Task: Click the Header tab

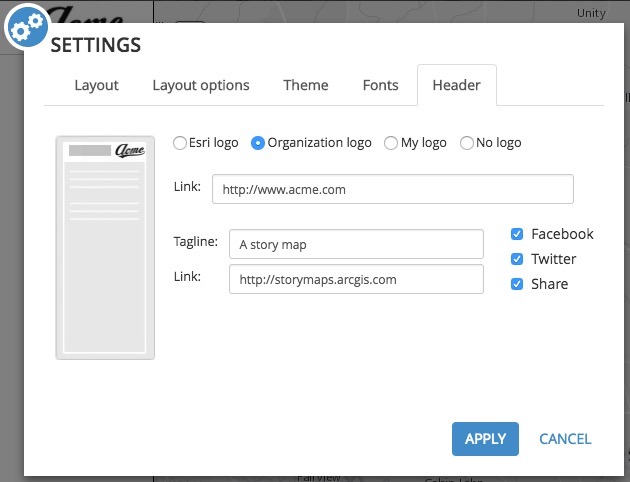Action: [456, 85]
